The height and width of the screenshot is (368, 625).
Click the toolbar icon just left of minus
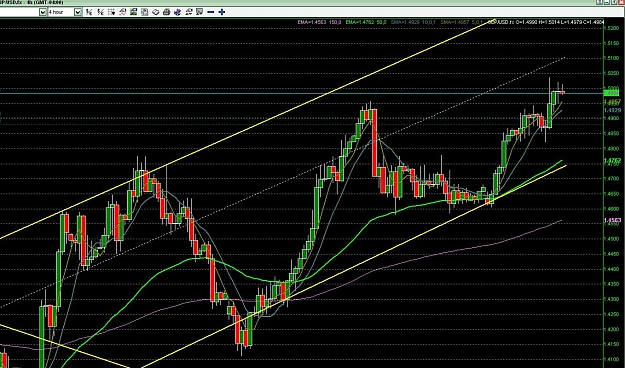point(199,12)
